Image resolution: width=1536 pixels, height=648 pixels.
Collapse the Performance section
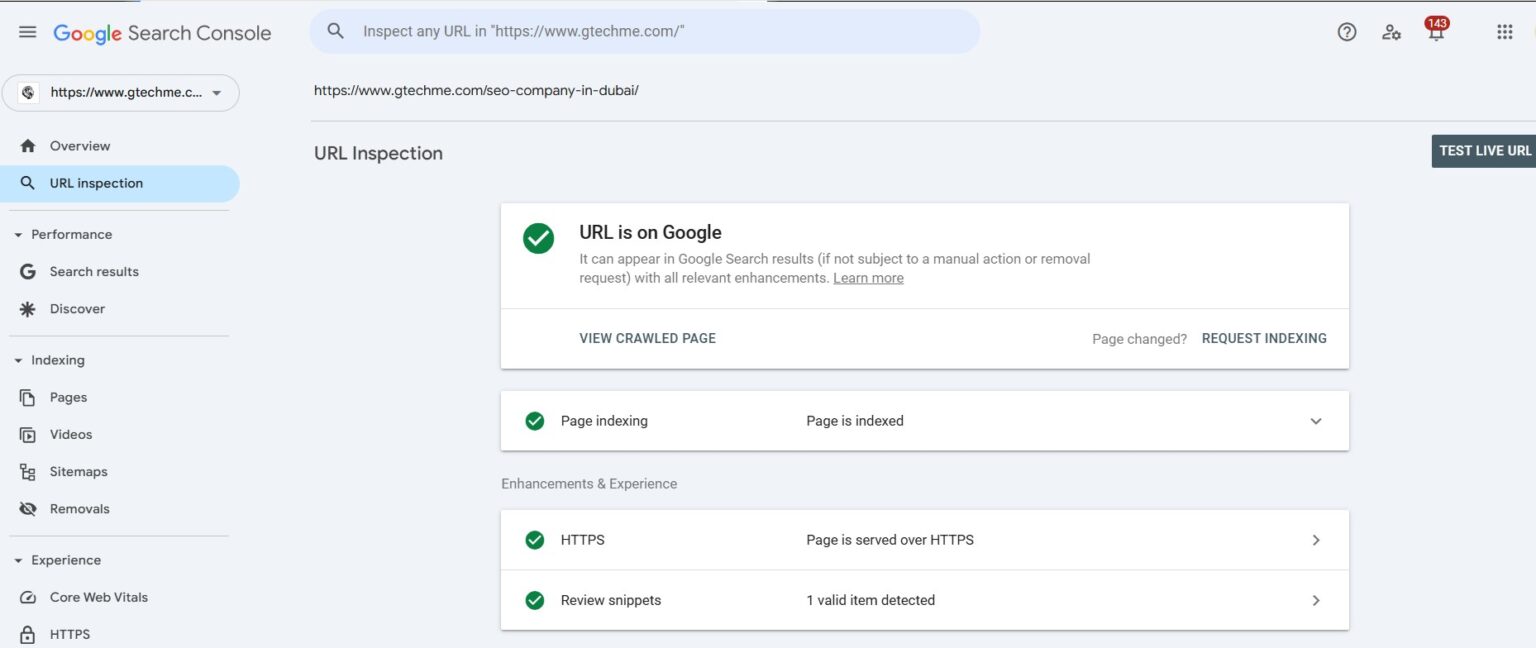16,233
